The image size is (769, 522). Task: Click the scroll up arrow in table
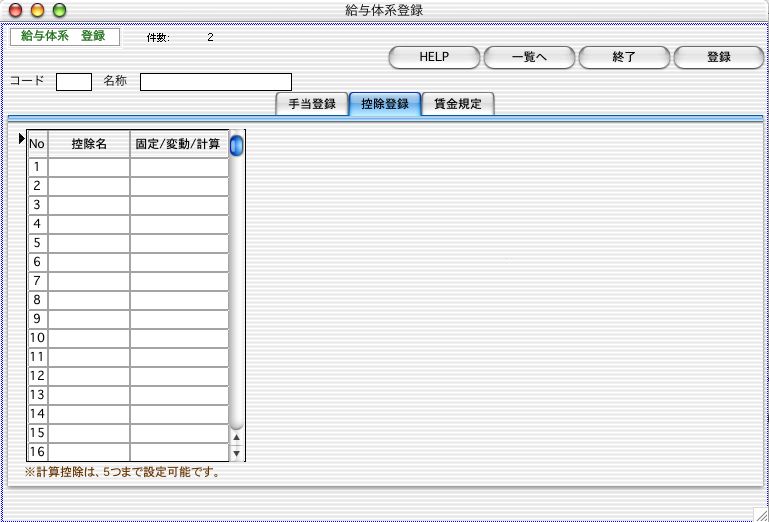click(x=237, y=437)
